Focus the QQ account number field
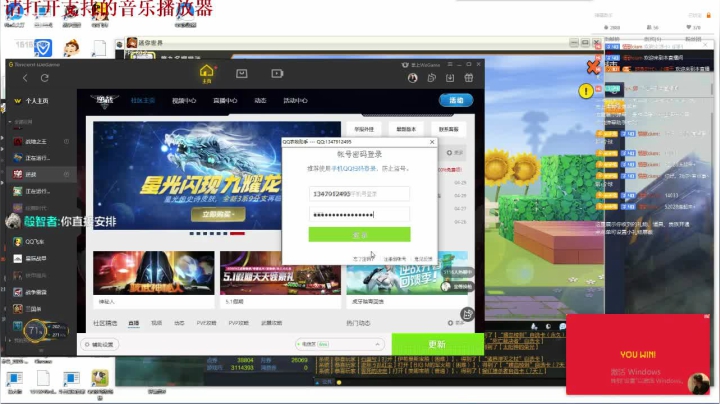720x404 pixels. pos(359,194)
